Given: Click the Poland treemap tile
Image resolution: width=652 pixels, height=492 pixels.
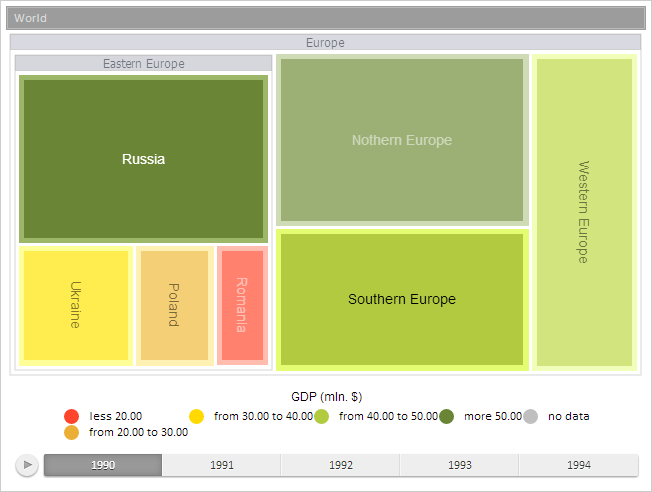Looking at the screenshot, I should pyautogui.click(x=174, y=305).
